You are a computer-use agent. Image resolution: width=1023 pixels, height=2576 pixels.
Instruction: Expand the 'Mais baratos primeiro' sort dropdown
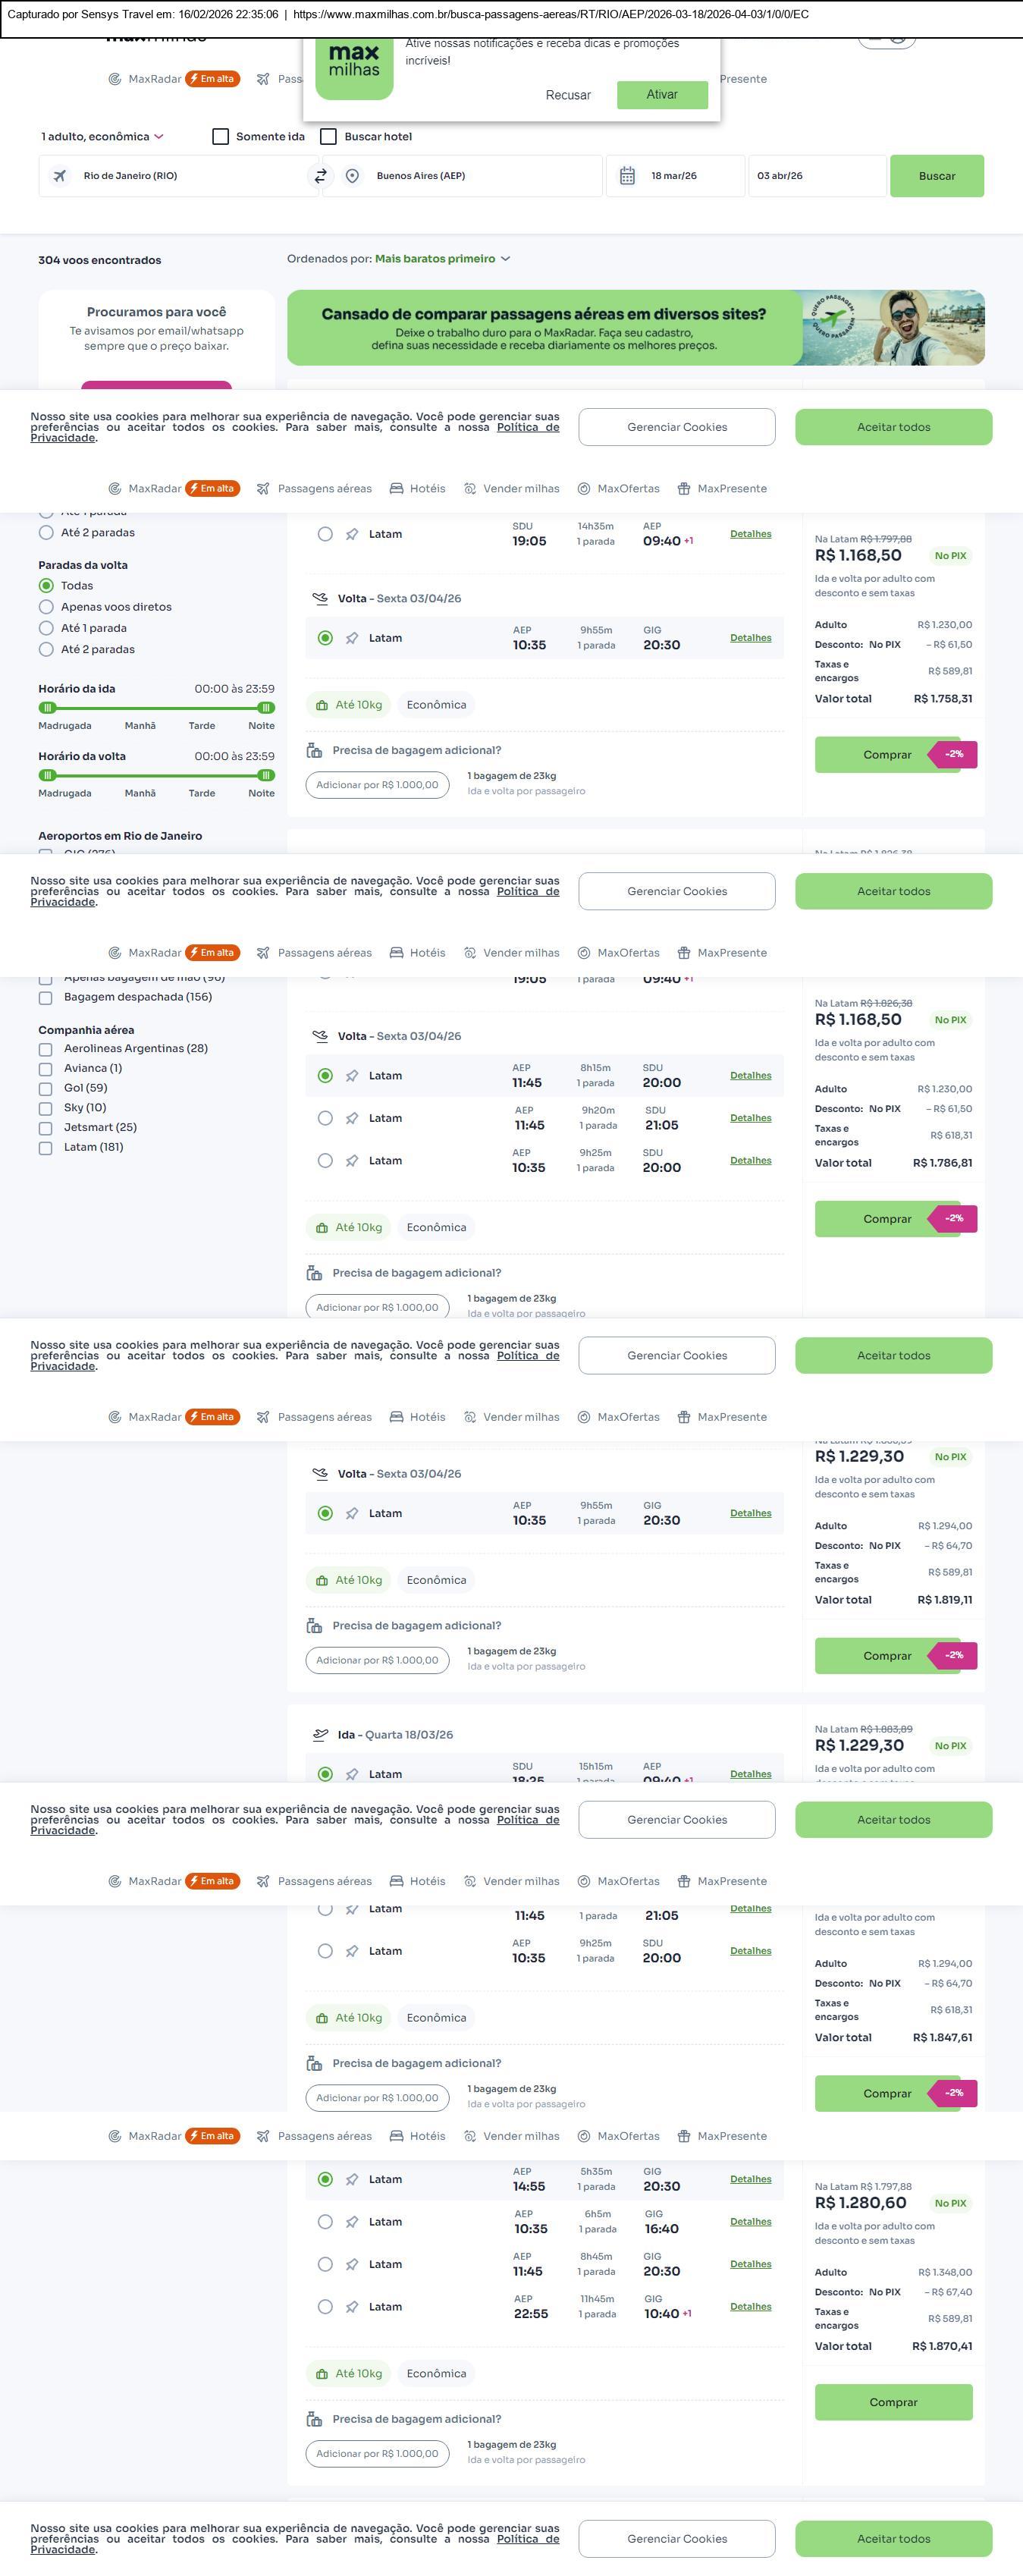pos(442,259)
